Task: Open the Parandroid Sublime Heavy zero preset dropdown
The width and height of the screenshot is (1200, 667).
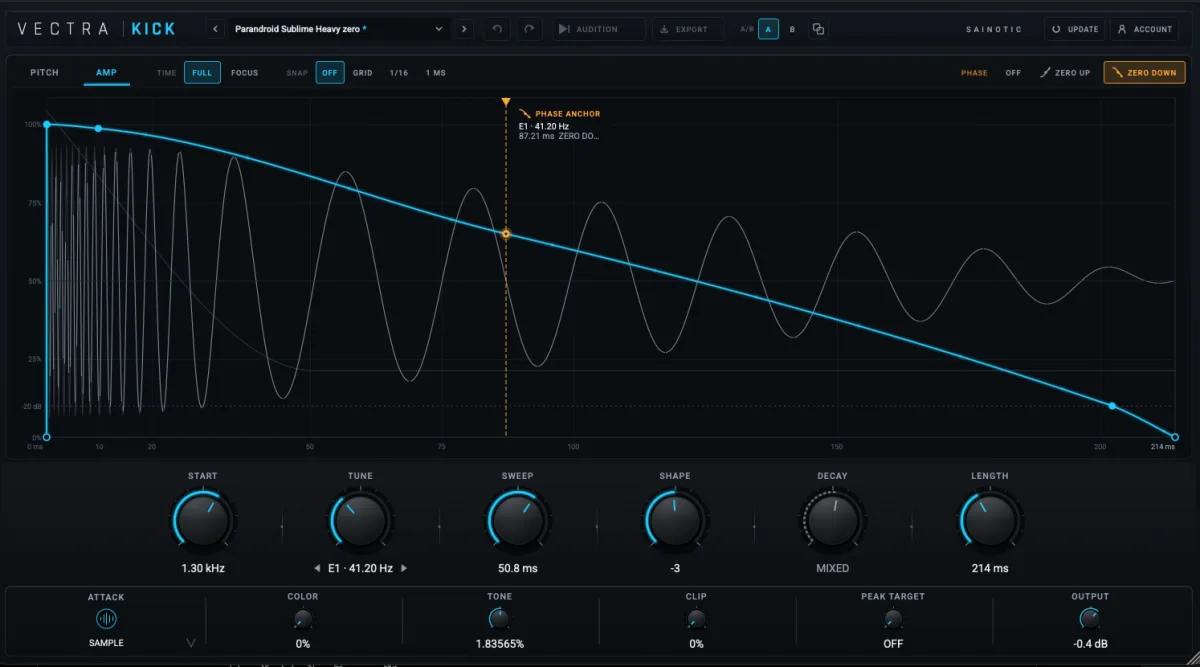Action: point(338,29)
